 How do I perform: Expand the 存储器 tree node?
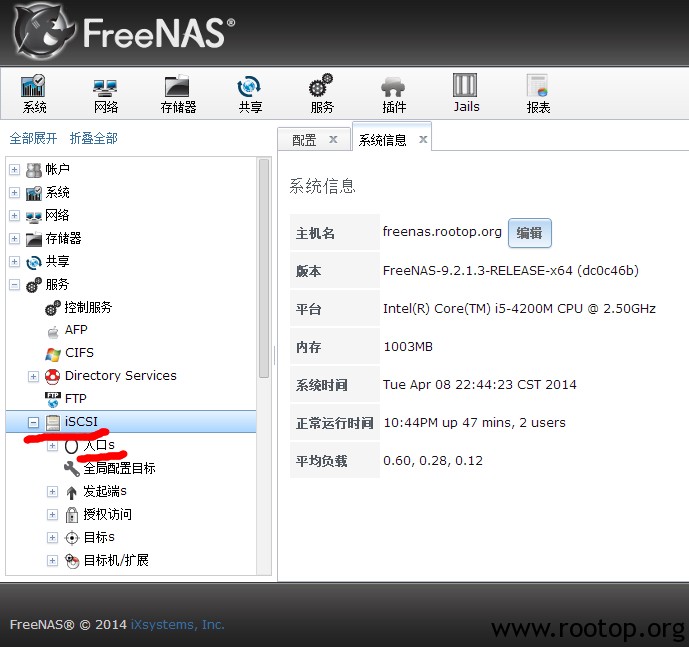click(x=15, y=239)
